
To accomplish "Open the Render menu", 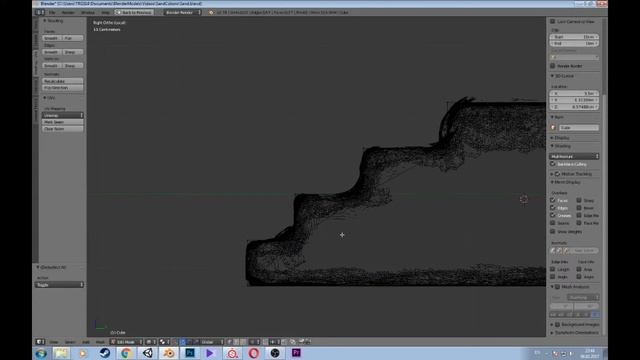I will (x=68, y=13).
